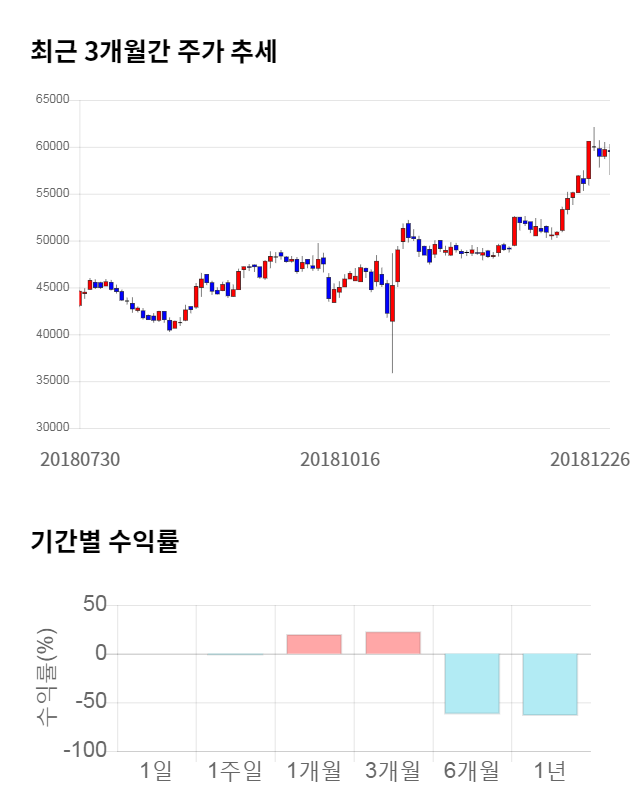
Task: Select the 1년 blue negative bar
Action: pyautogui.click(x=550, y=684)
